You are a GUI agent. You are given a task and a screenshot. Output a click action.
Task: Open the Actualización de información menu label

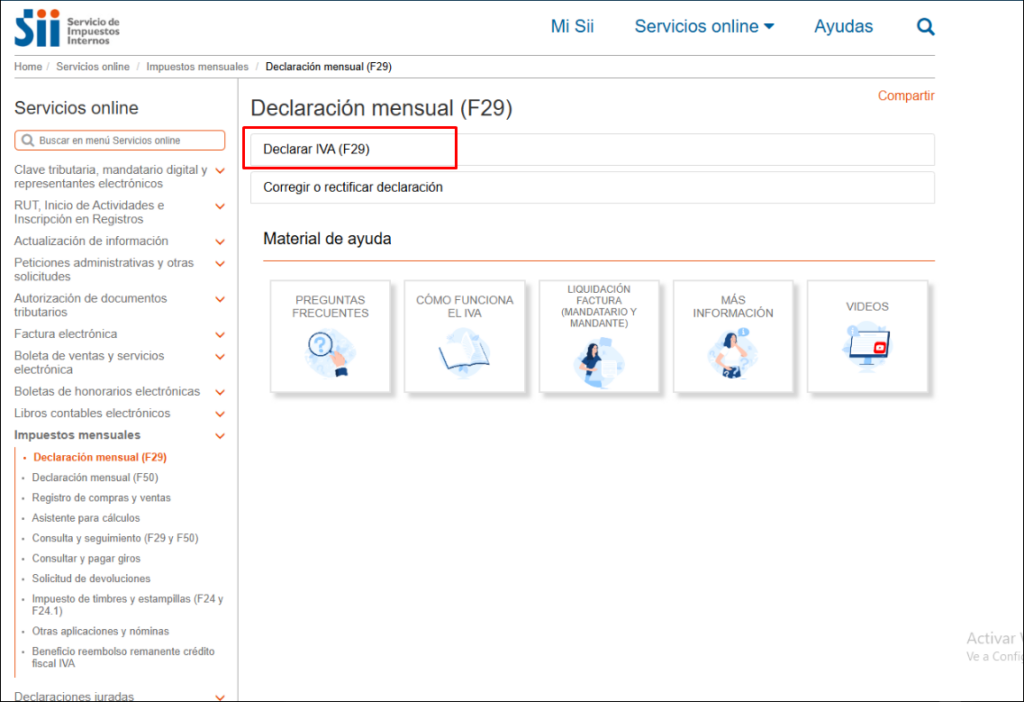point(91,241)
